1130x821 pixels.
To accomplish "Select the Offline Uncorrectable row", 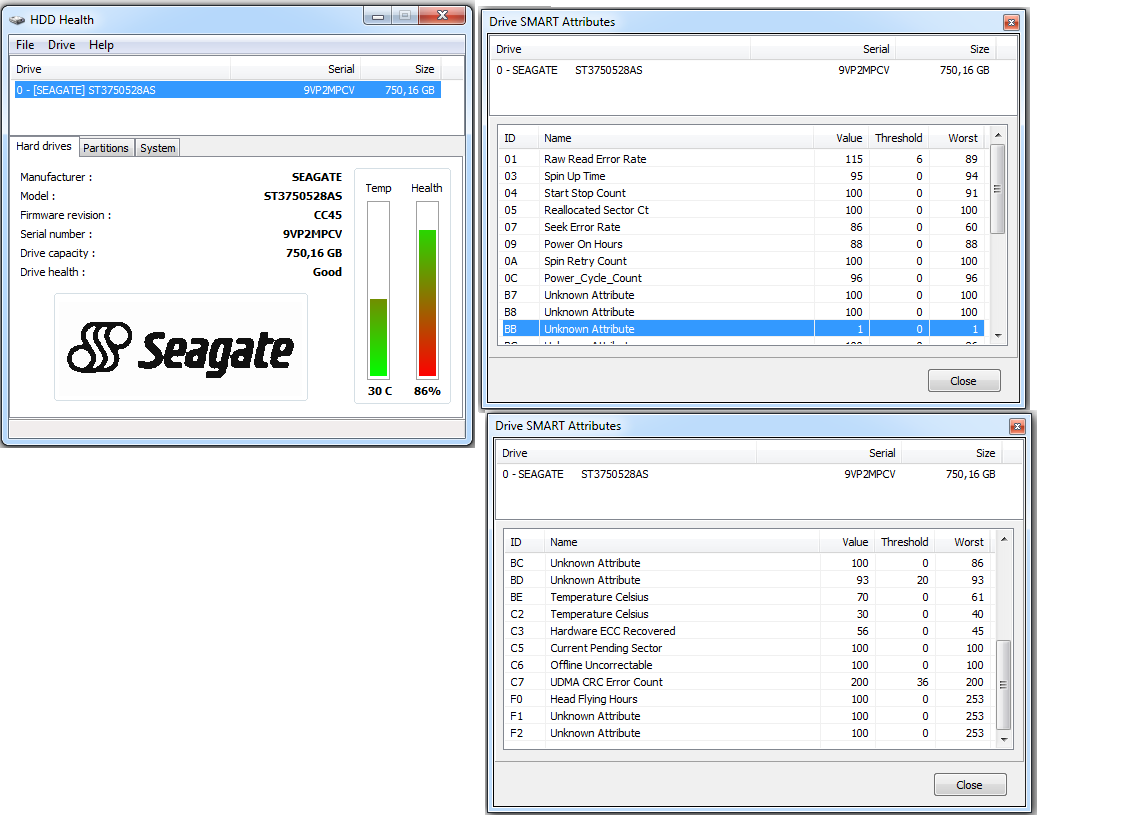I will point(748,665).
